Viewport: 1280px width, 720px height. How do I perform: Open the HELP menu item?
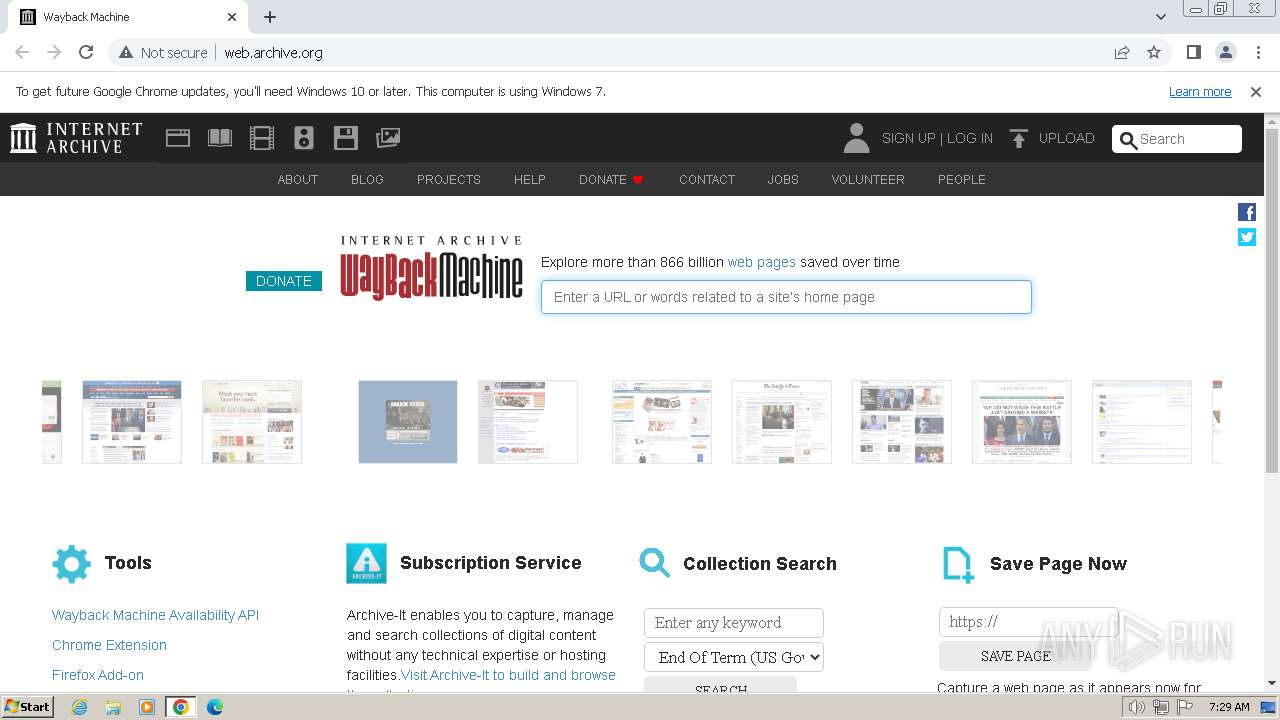530,180
